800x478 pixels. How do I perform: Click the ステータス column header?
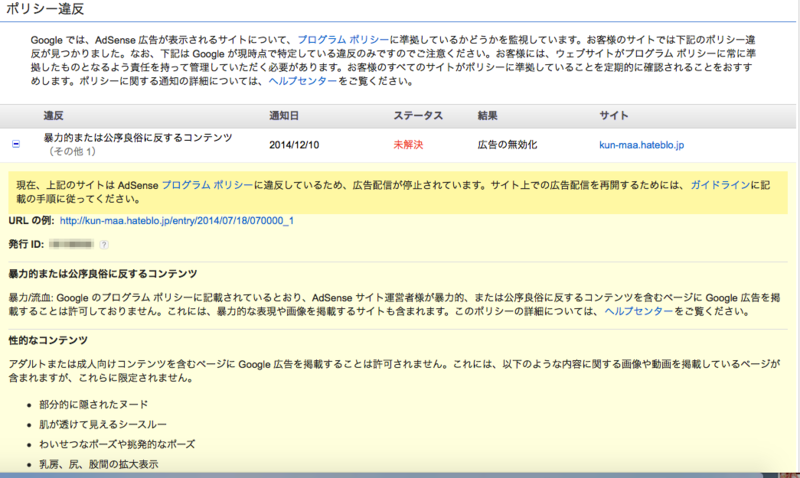[418, 116]
